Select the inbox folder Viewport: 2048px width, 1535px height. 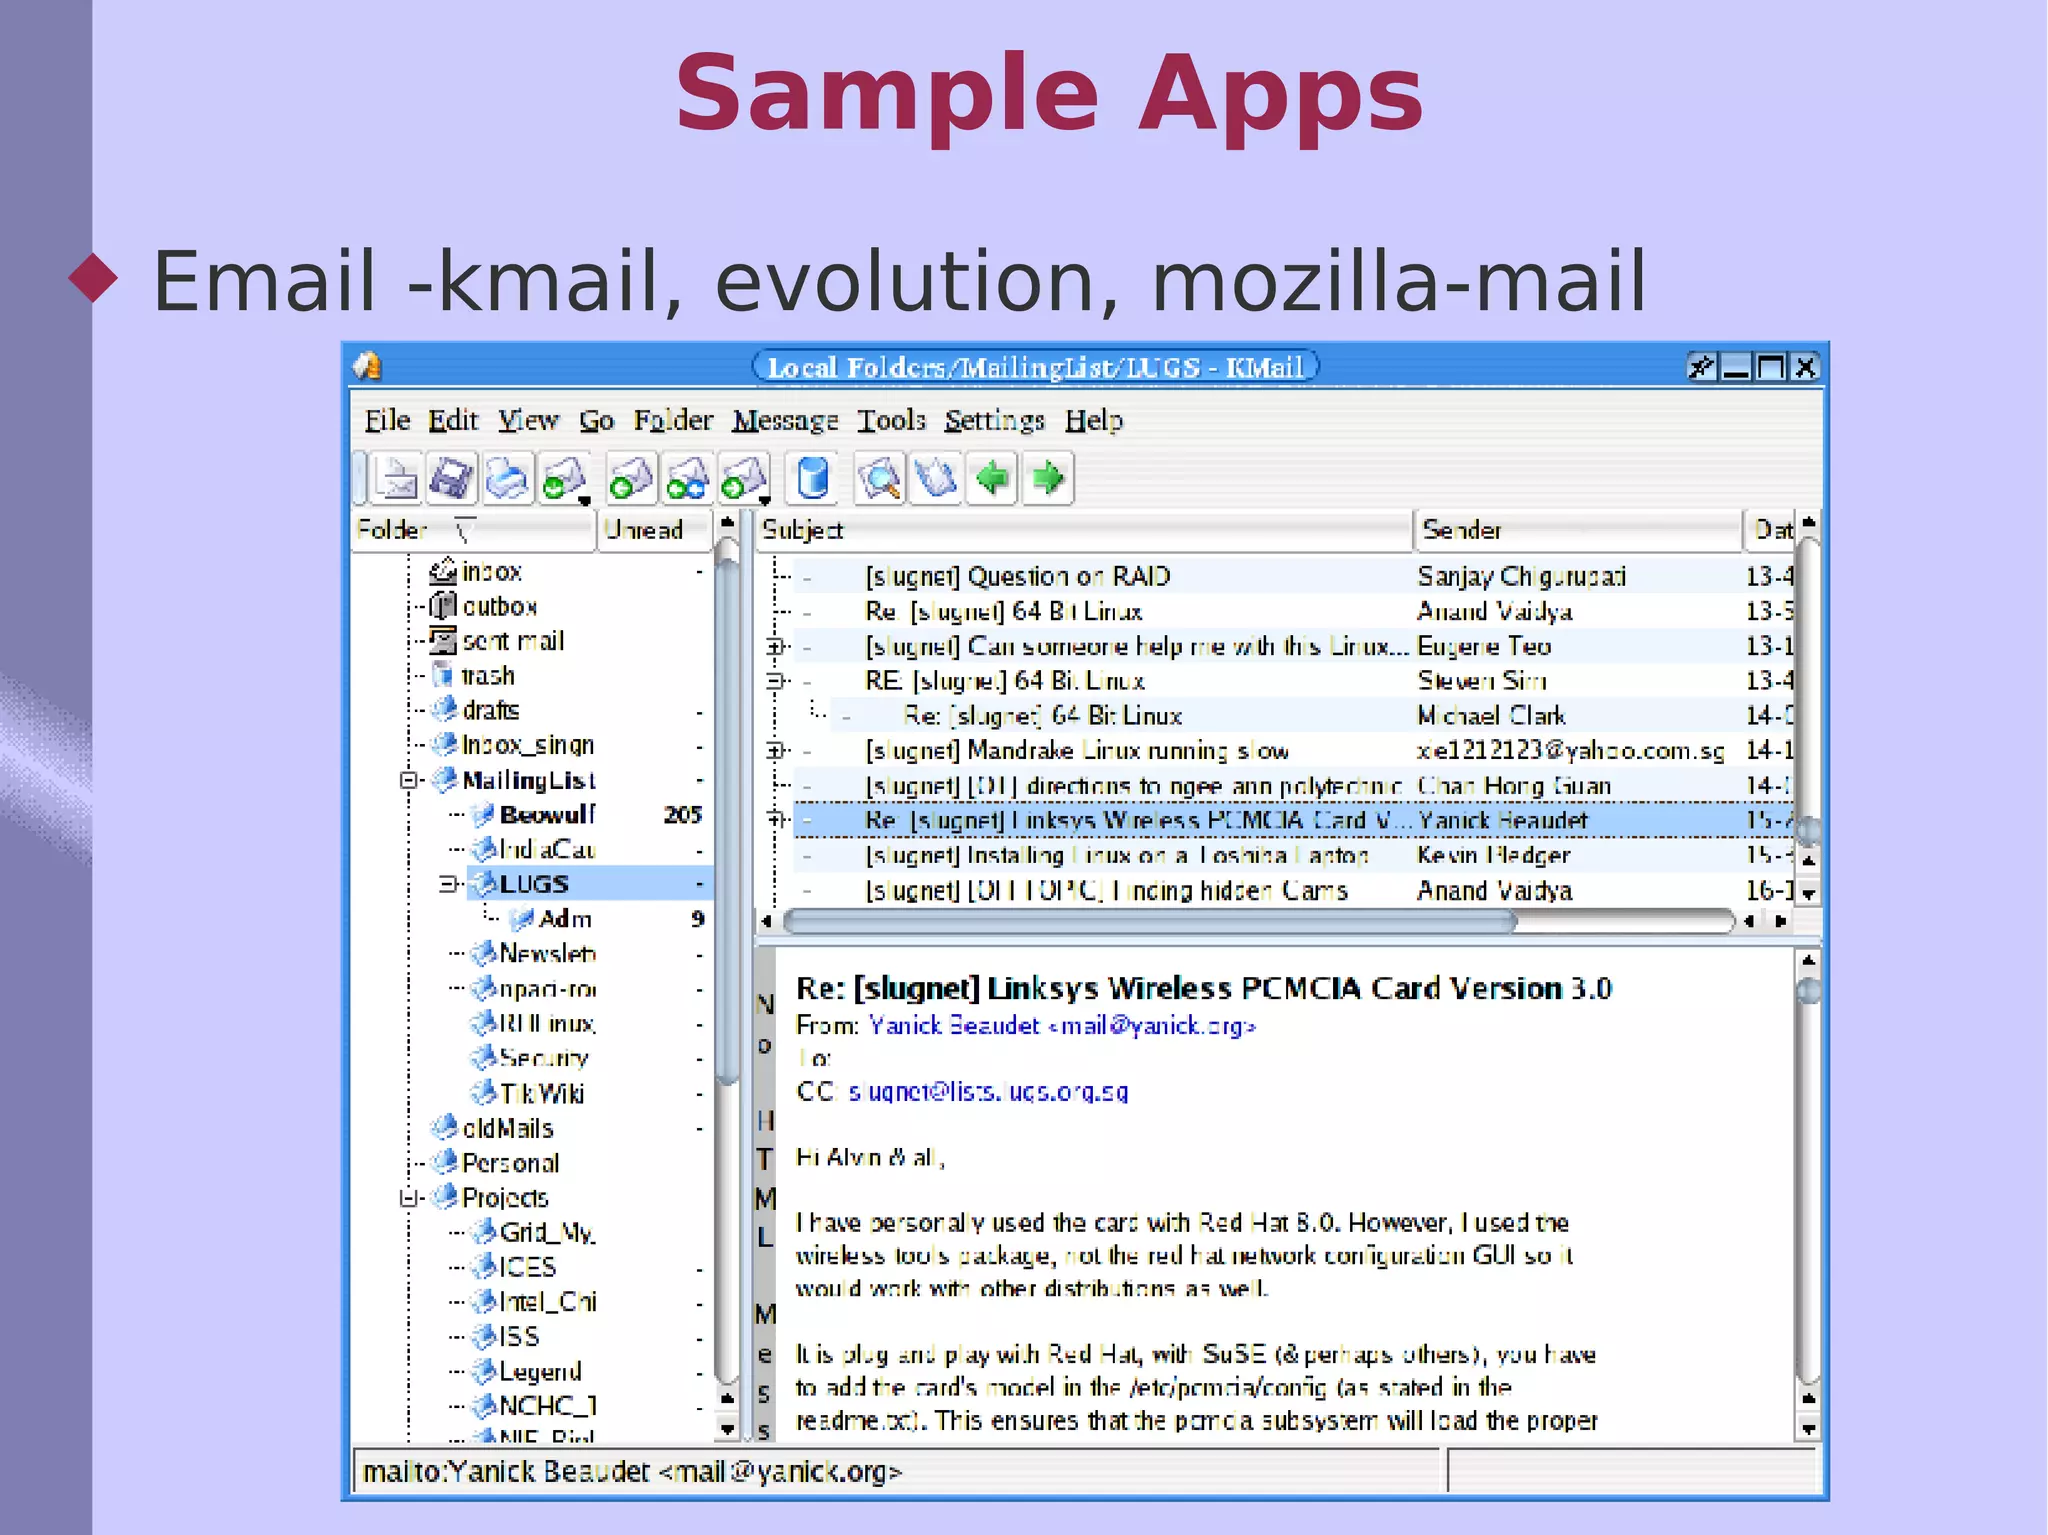pos(490,571)
